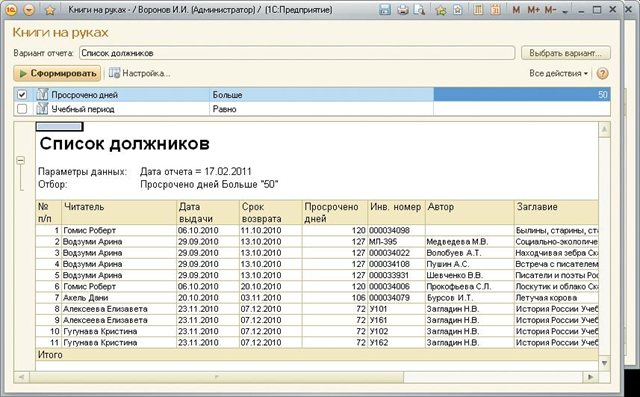Click the Просрочено дней column header
Screen dimensions: 640x397
pos(335,212)
